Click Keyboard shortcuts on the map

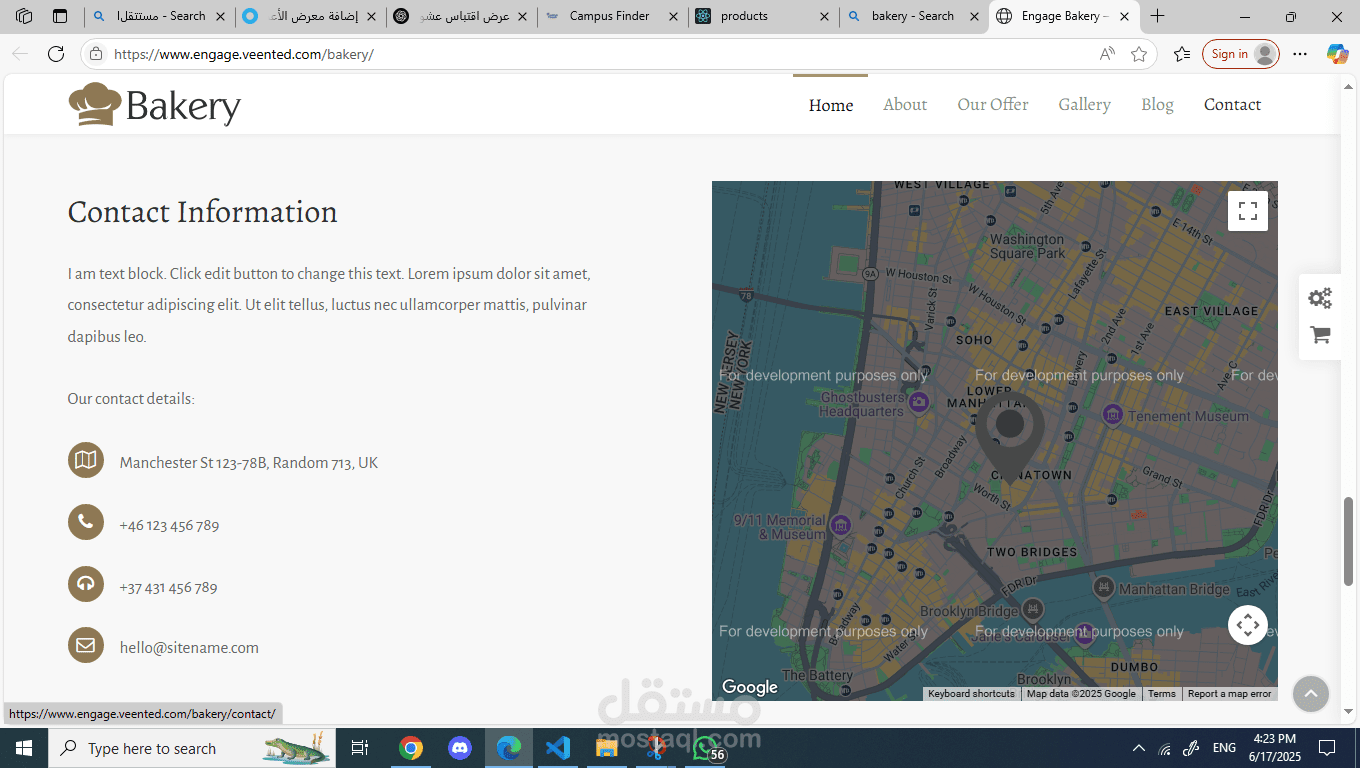coord(971,694)
